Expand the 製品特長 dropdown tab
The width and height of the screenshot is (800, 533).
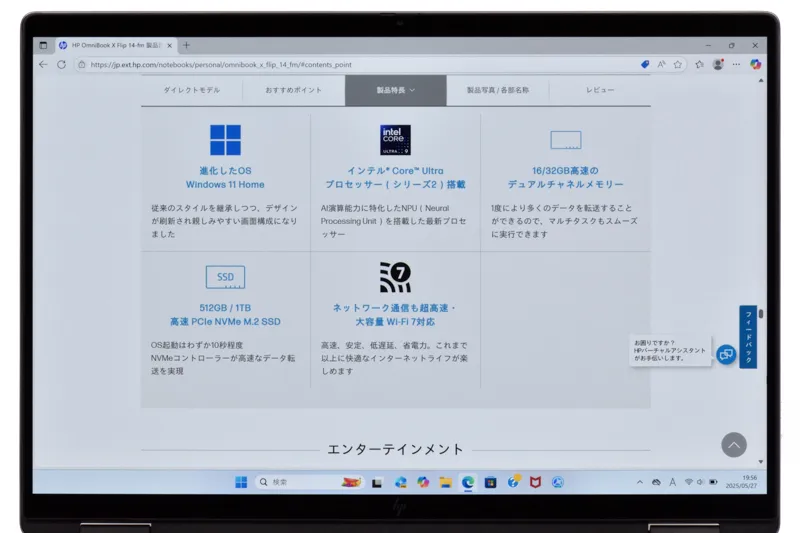pyautogui.click(x=395, y=90)
